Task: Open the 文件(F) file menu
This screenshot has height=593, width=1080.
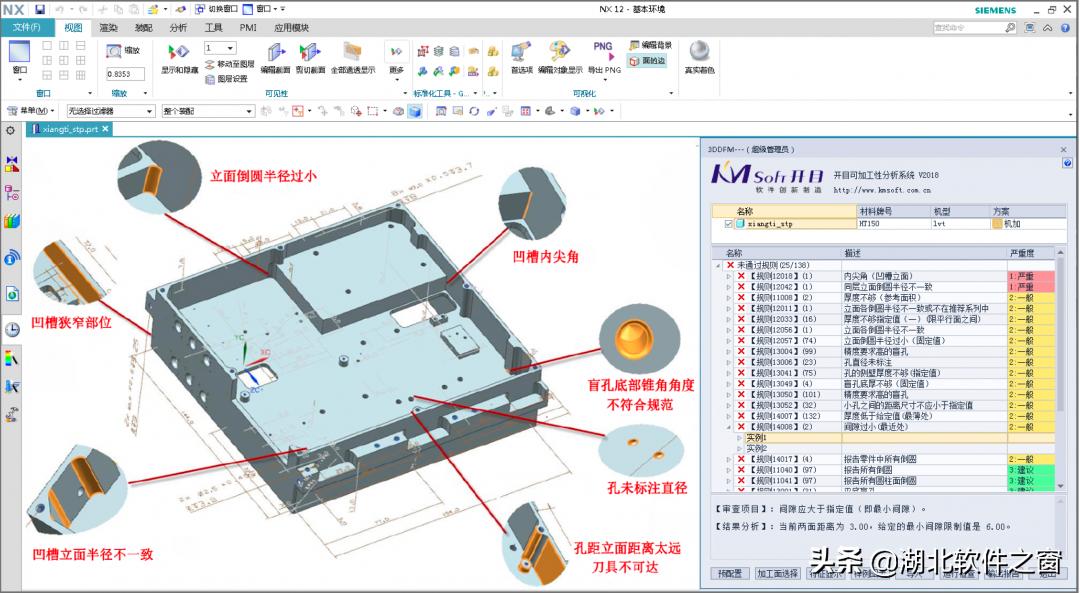Action: pyautogui.click(x=27, y=28)
